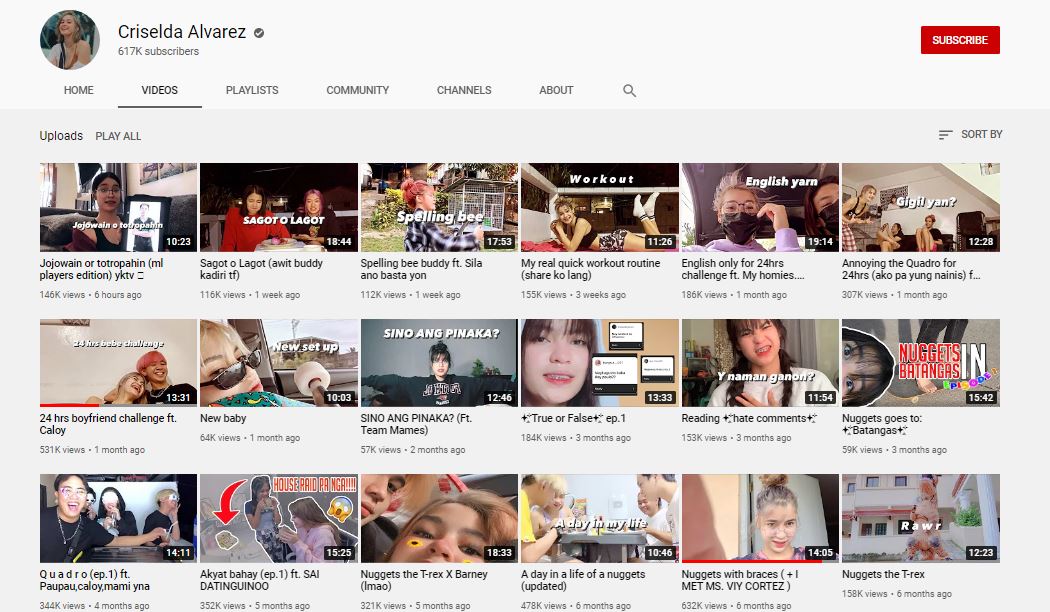Click title 'Nuggets goes to: Batangas'
Screen dimensions: 1050x612
pyautogui.click(x=882, y=424)
